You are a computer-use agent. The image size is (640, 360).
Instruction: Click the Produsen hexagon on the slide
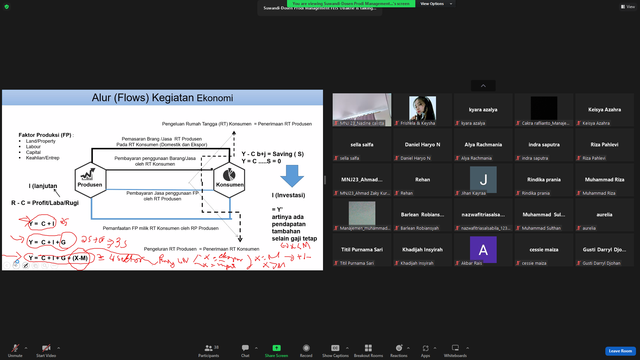click(90, 180)
